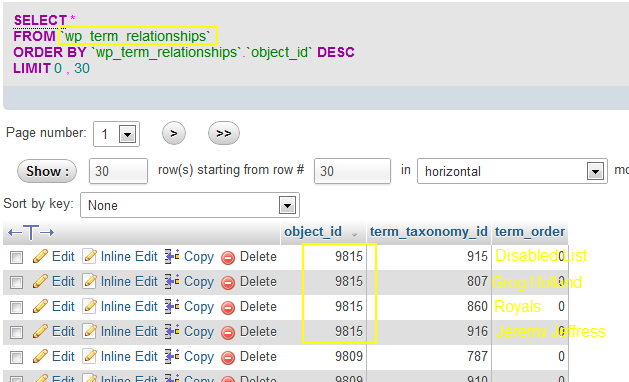
Task: Click the red Delete icon in the 807 row
Action: 228,282
